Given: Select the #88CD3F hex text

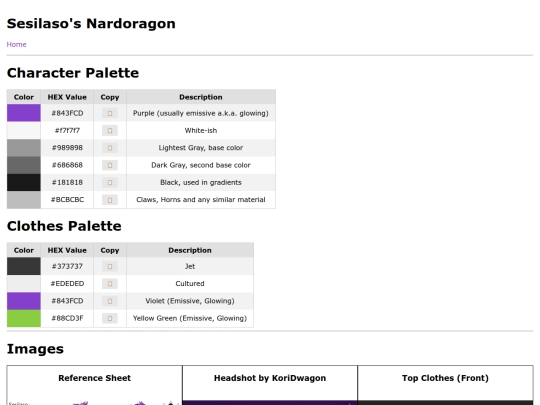Looking at the screenshot, I should pos(67,318).
